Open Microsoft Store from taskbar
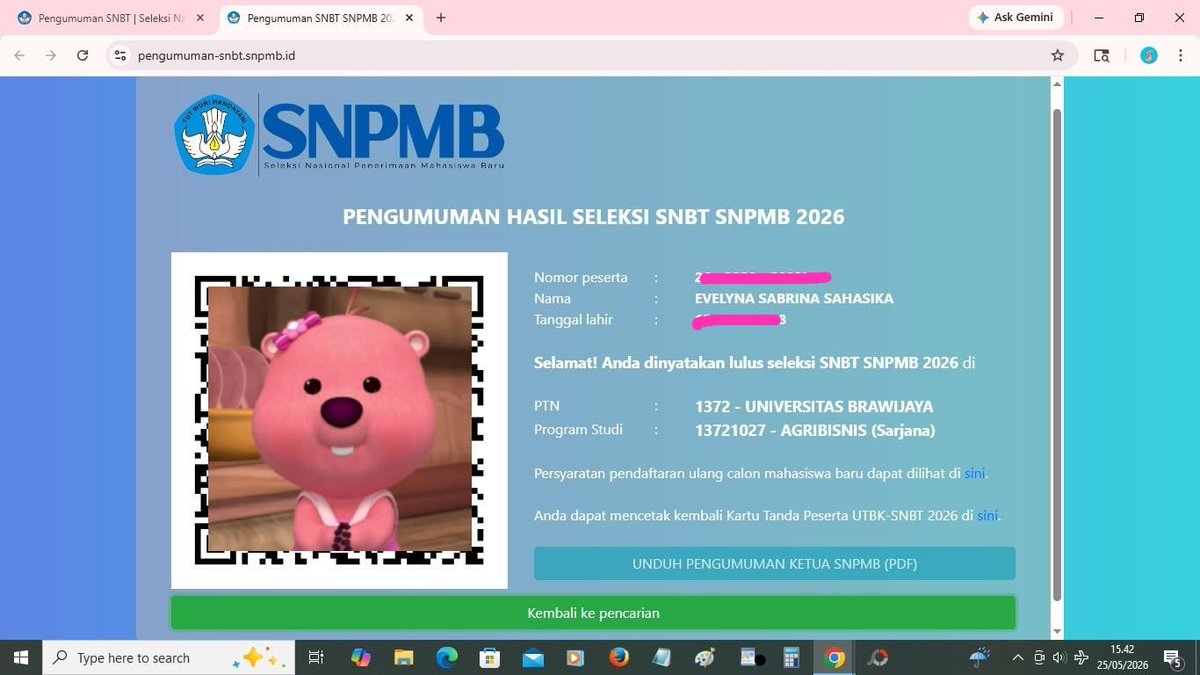This screenshot has width=1200, height=675. point(489,657)
